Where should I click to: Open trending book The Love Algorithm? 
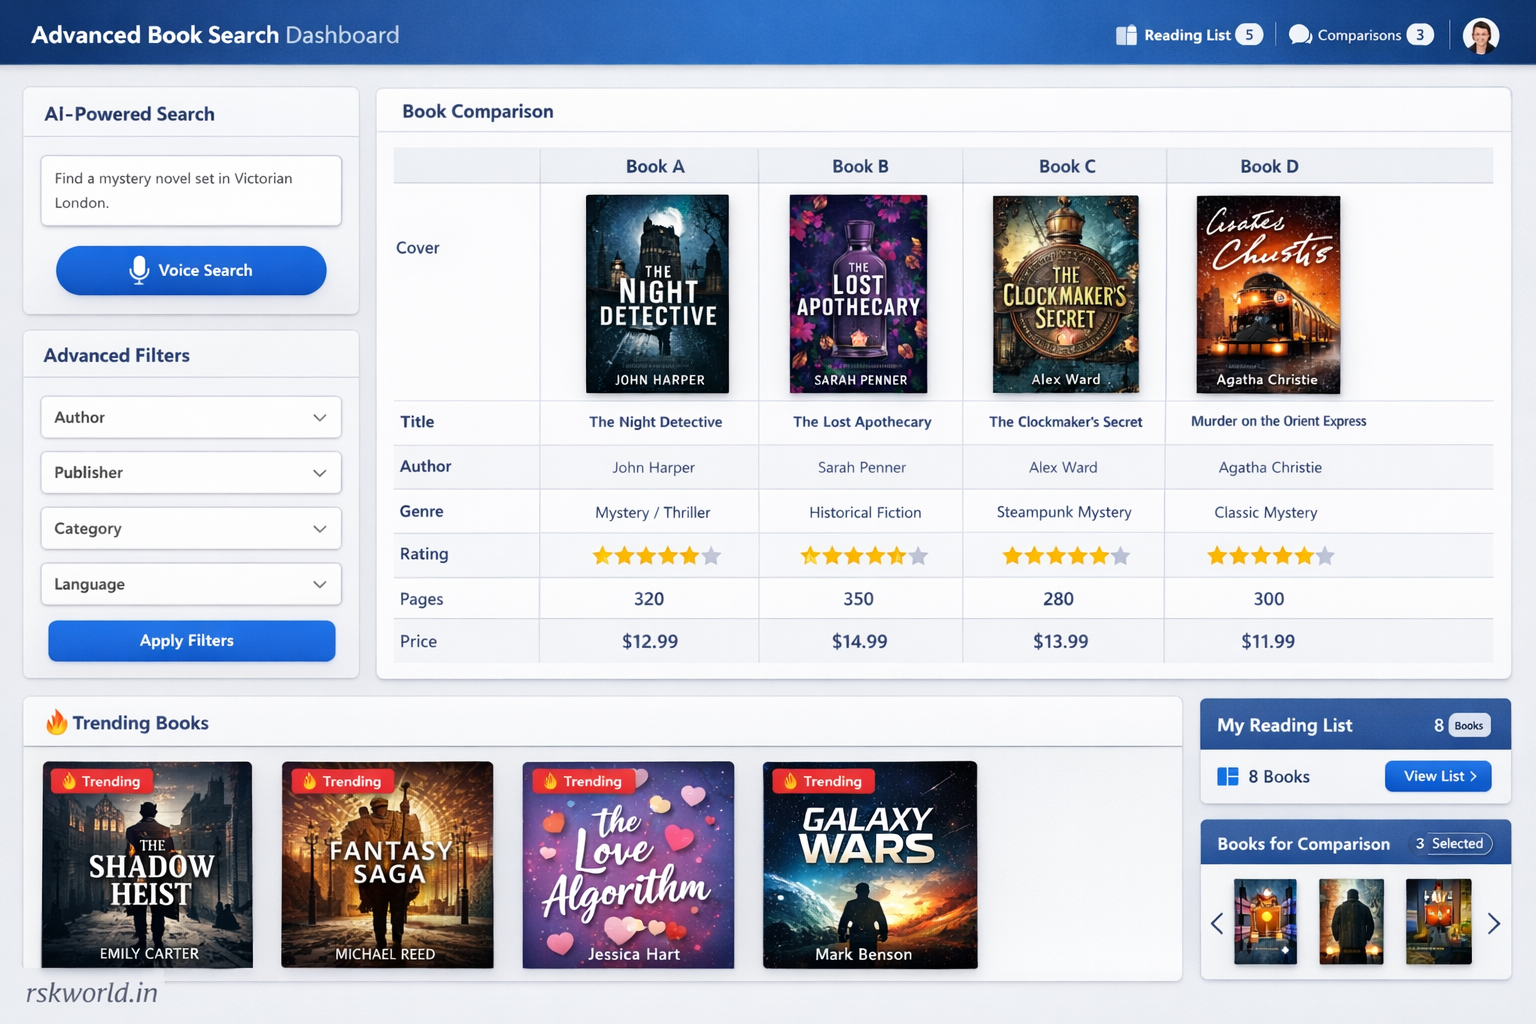pos(628,865)
